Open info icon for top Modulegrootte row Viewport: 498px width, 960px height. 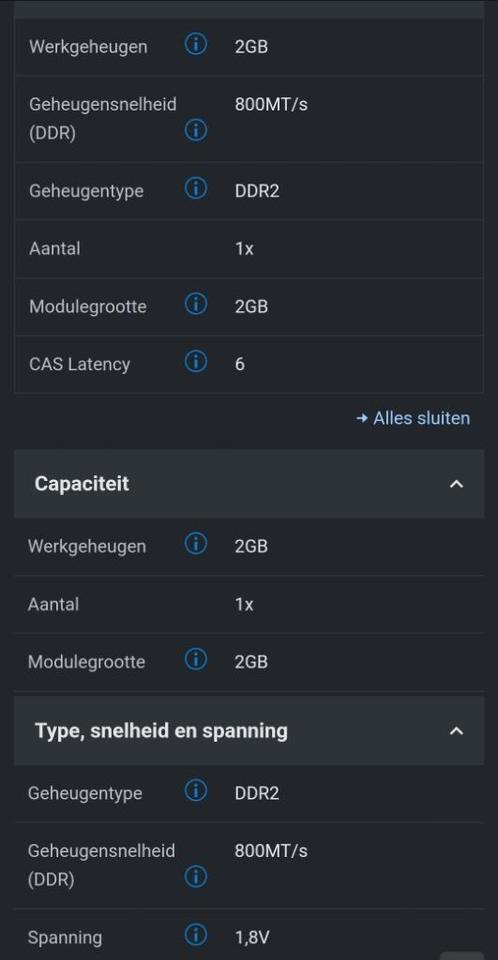tap(195, 304)
